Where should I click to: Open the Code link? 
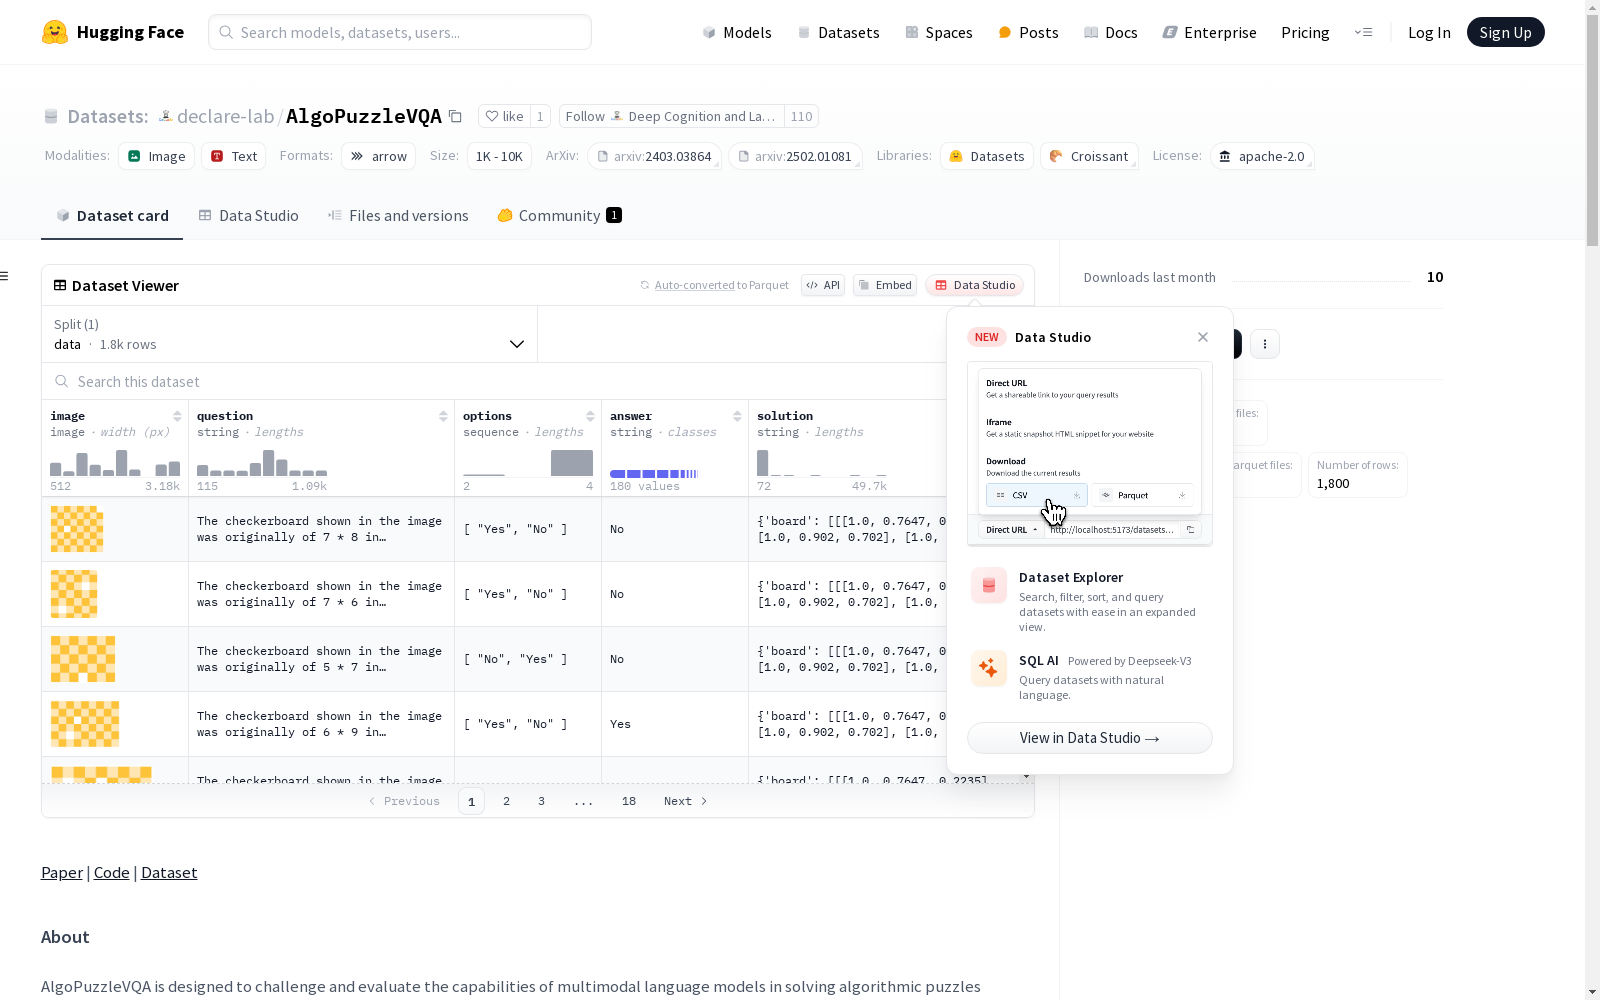[112, 872]
